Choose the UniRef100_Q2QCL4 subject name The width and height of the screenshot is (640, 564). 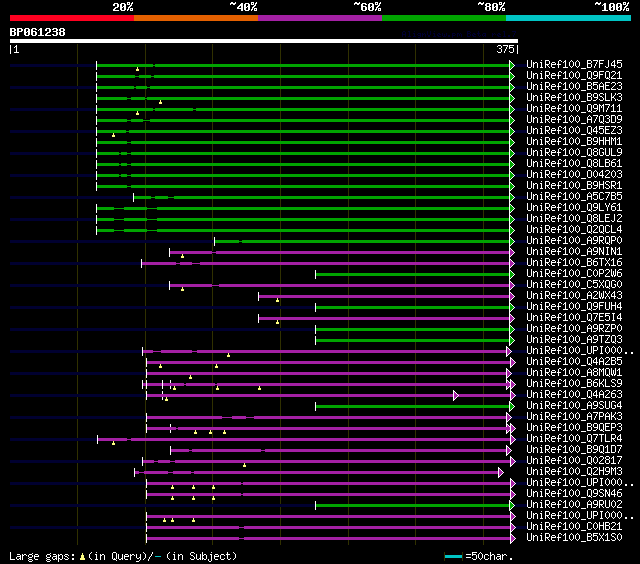[574, 230]
